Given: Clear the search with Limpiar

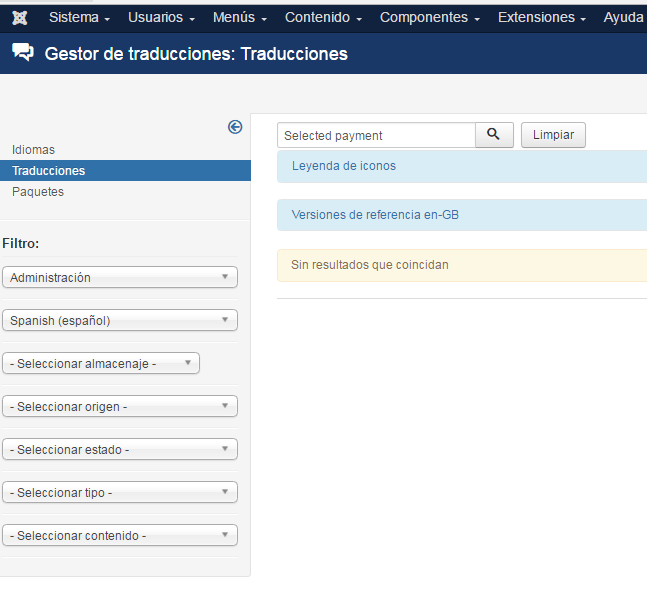Looking at the screenshot, I should coord(553,135).
